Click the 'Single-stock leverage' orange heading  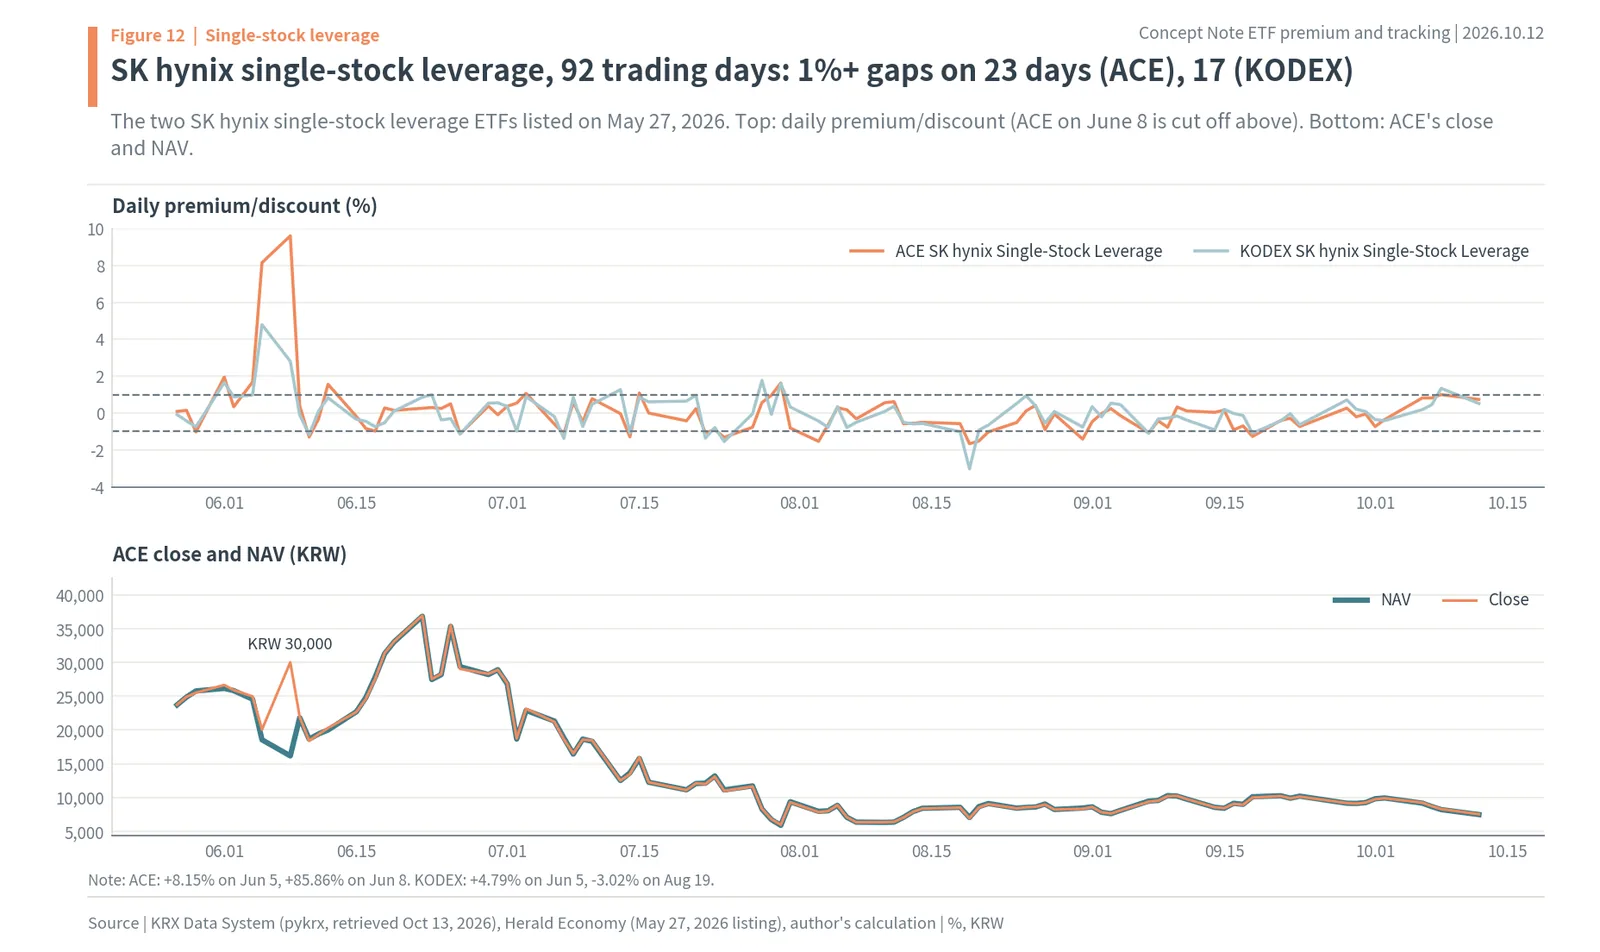pos(292,35)
